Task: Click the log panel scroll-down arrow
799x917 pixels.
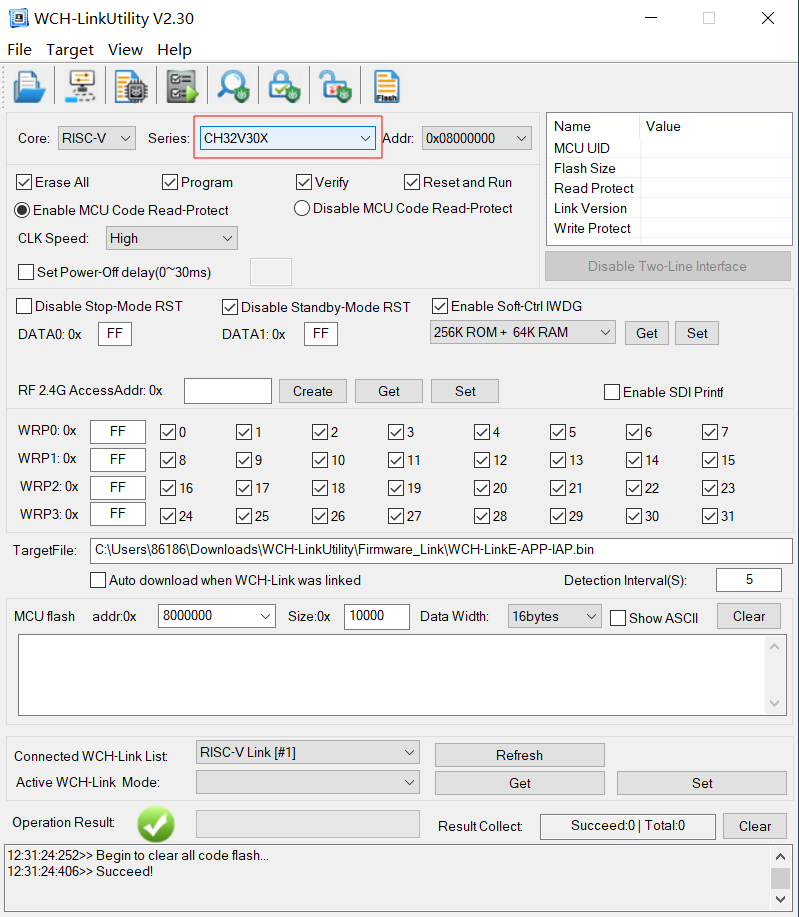Action: pyautogui.click(x=780, y=899)
